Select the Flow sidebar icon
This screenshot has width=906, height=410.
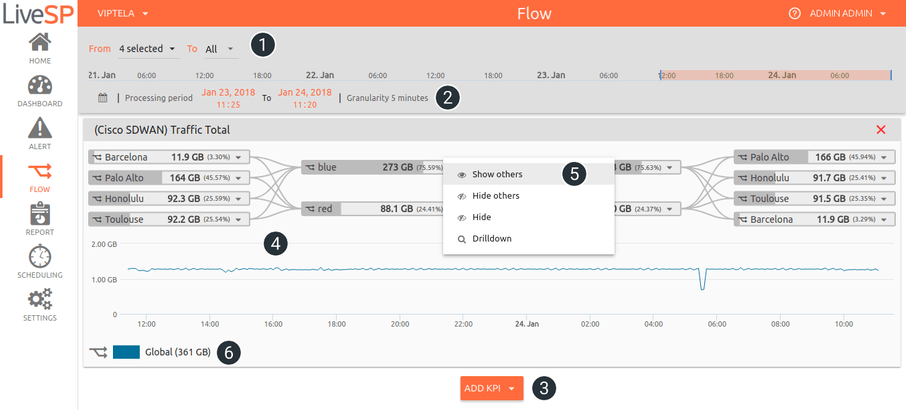[40, 171]
